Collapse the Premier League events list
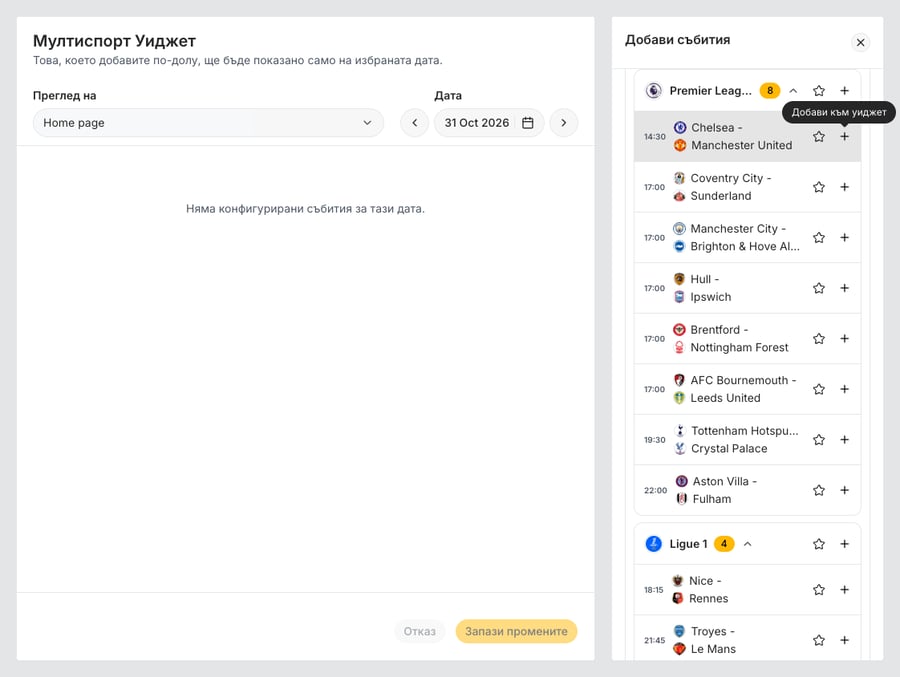 793,91
